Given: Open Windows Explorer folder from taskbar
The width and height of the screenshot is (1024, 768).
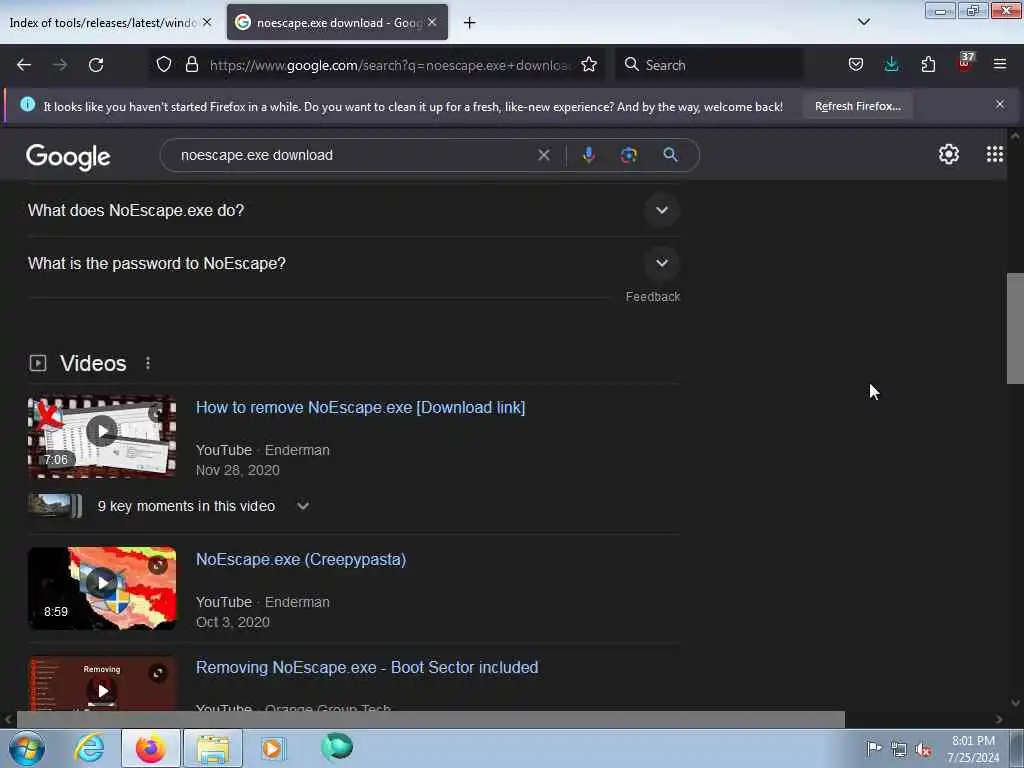Looking at the screenshot, I should tap(213, 748).
